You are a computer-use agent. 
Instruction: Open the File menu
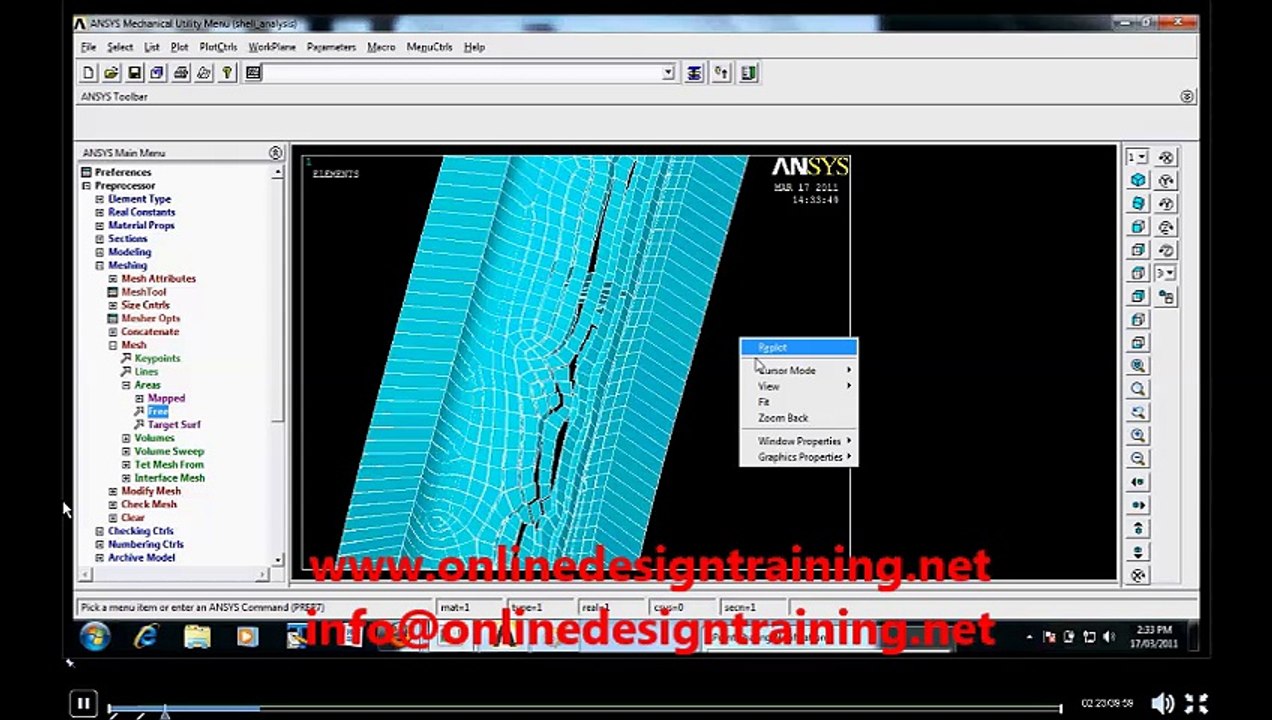pyautogui.click(x=88, y=47)
